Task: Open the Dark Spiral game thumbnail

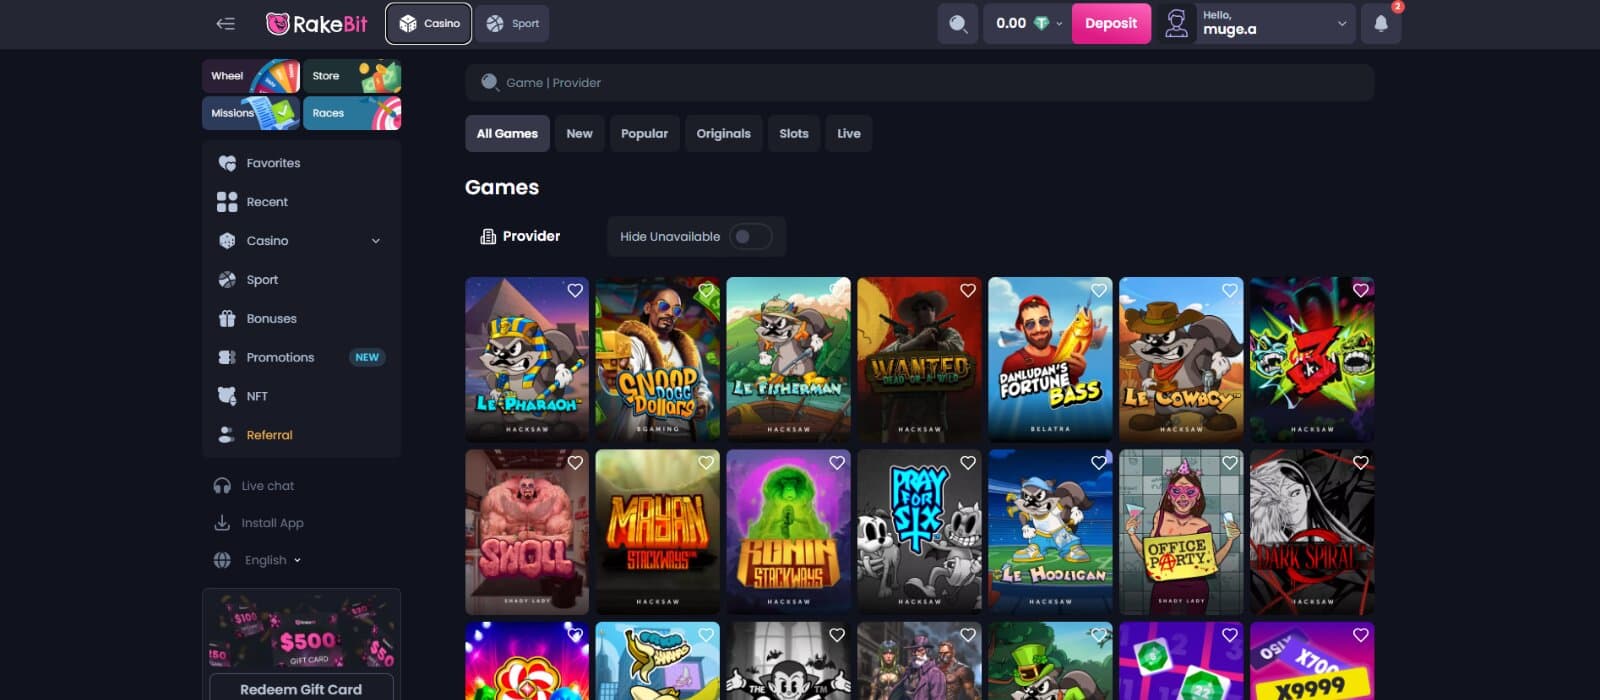Action: coord(1312,532)
